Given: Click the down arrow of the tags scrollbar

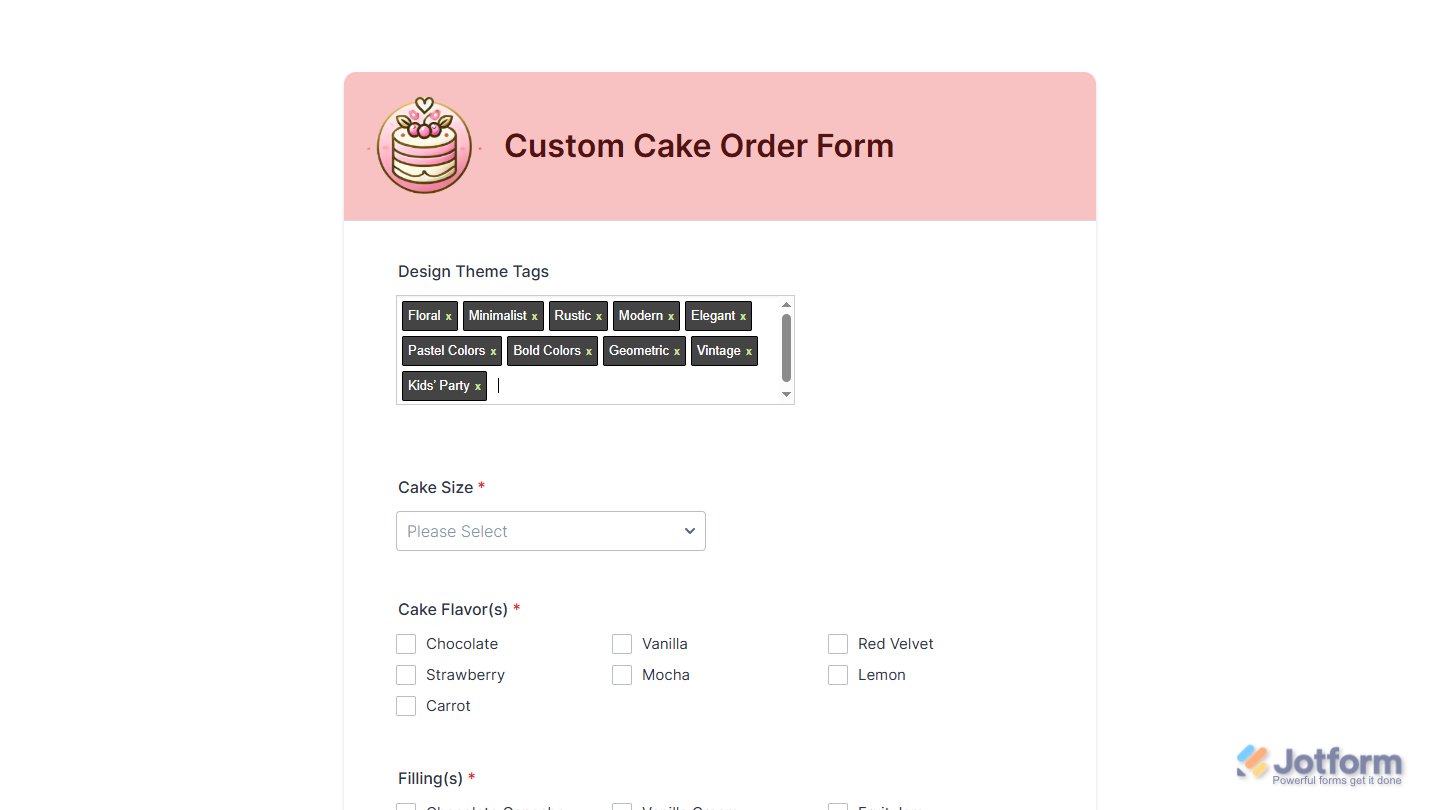Looking at the screenshot, I should pos(786,396).
